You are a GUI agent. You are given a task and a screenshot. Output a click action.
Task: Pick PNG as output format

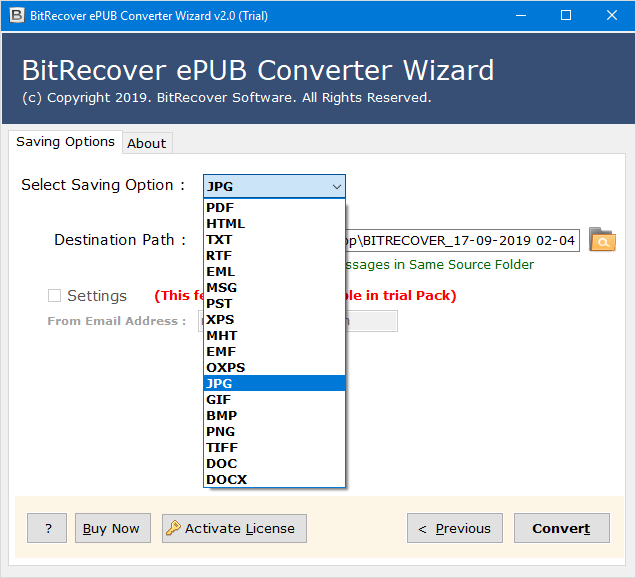(x=274, y=432)
